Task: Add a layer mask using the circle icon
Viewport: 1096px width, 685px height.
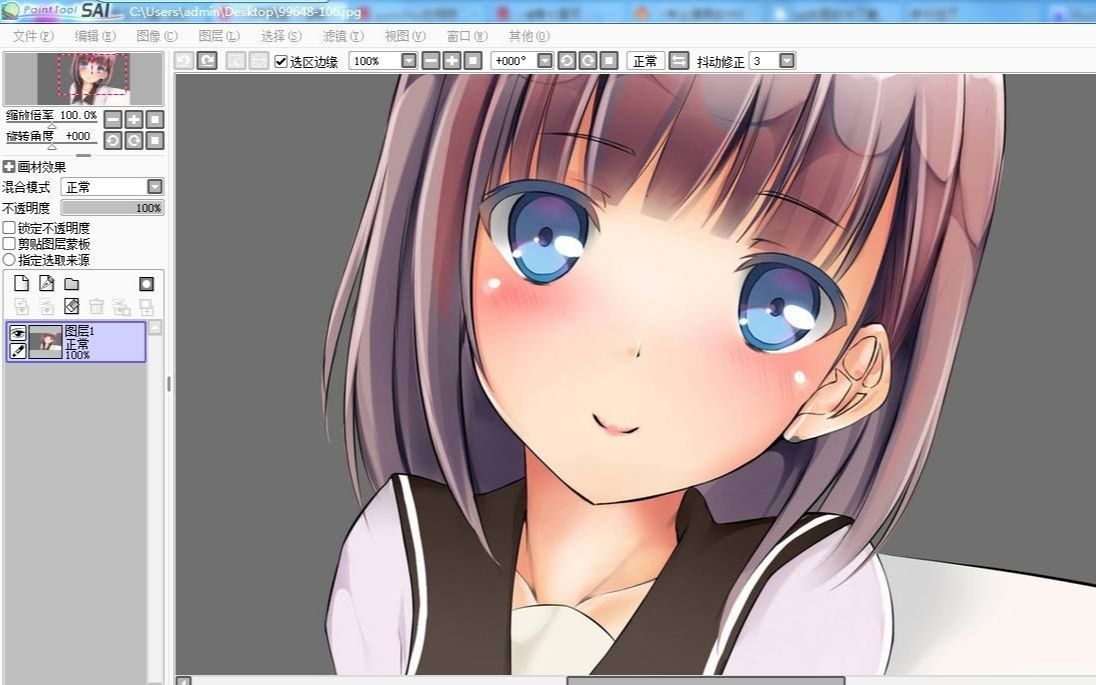Action: point(146,283)
